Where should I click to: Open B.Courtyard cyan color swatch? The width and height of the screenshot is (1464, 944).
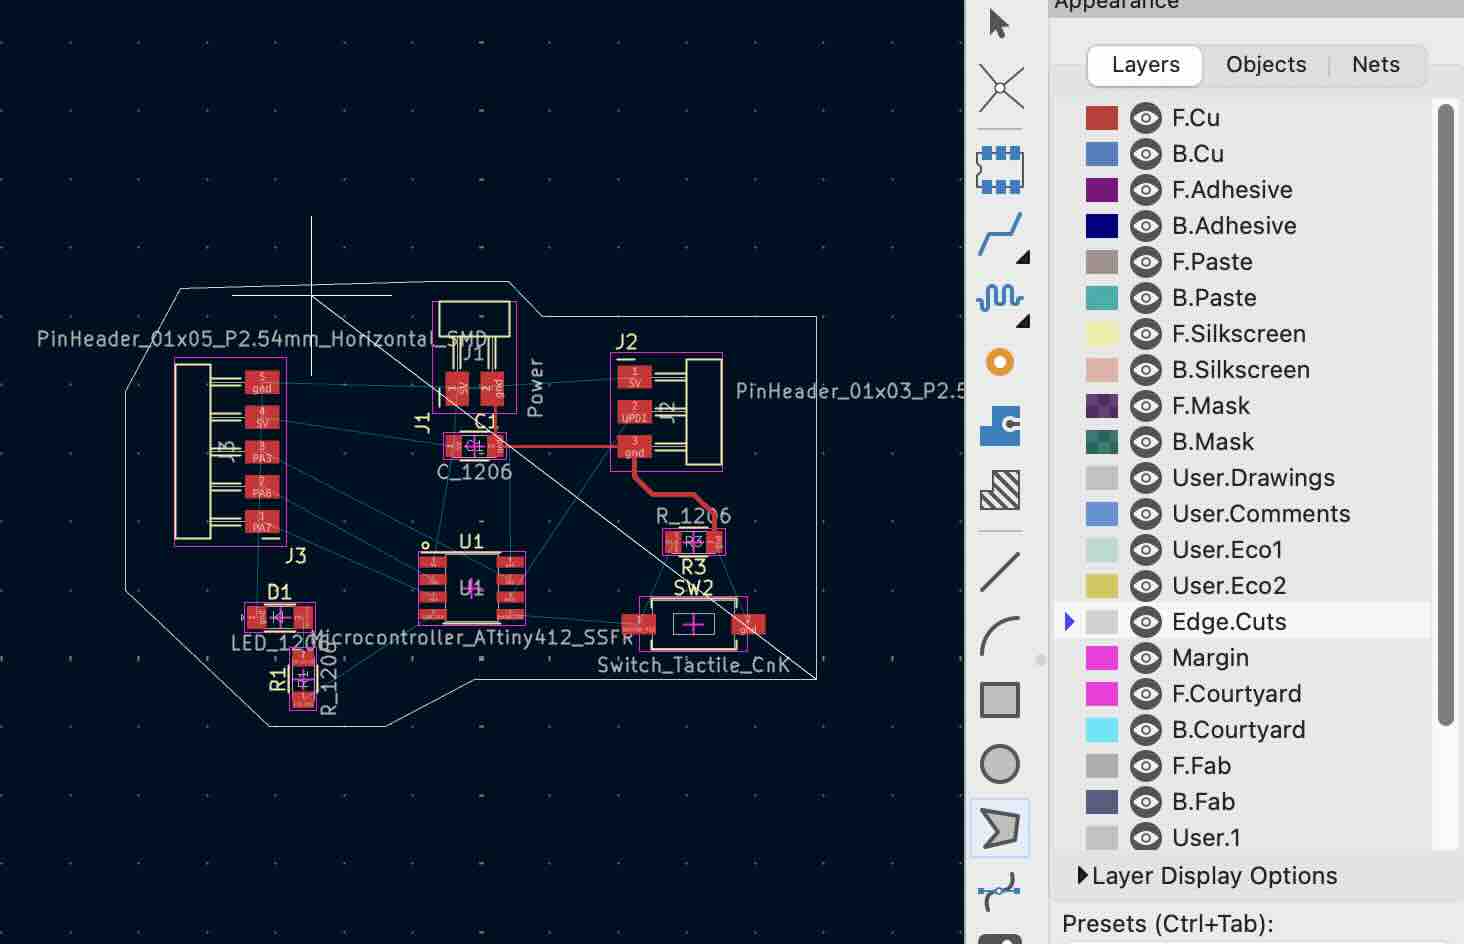(1102, 730)
